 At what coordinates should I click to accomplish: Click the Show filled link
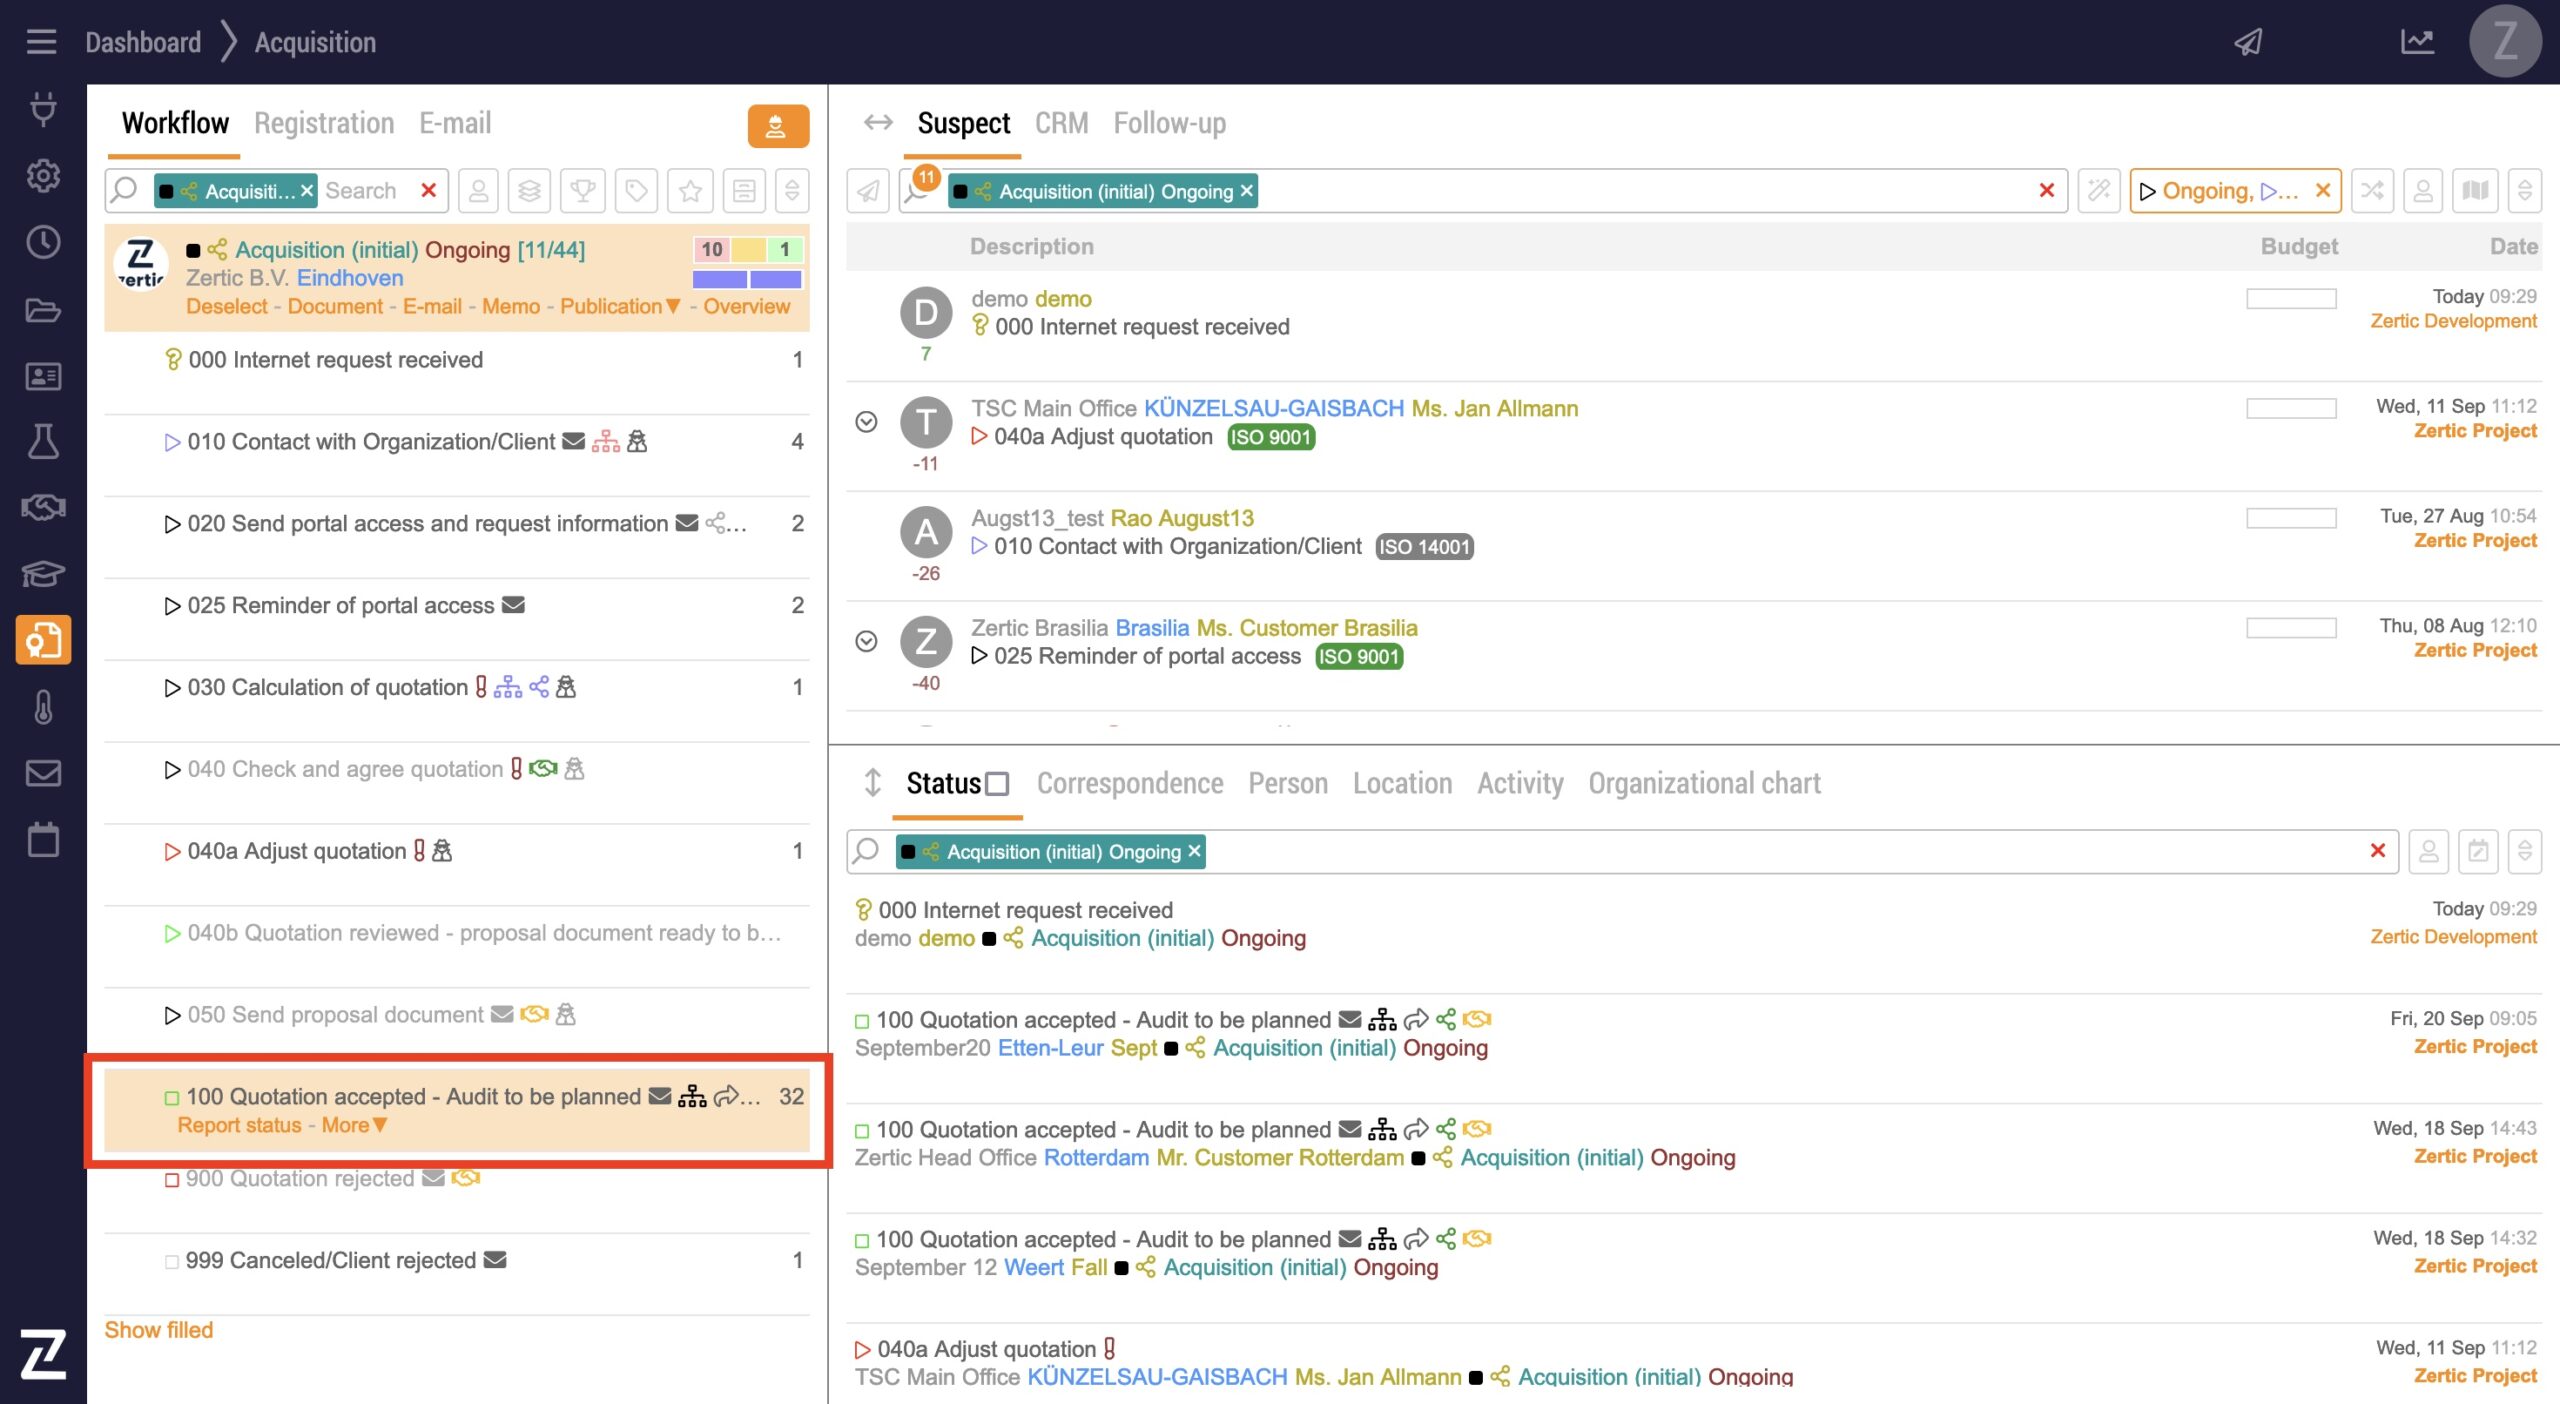(159, 1330)
